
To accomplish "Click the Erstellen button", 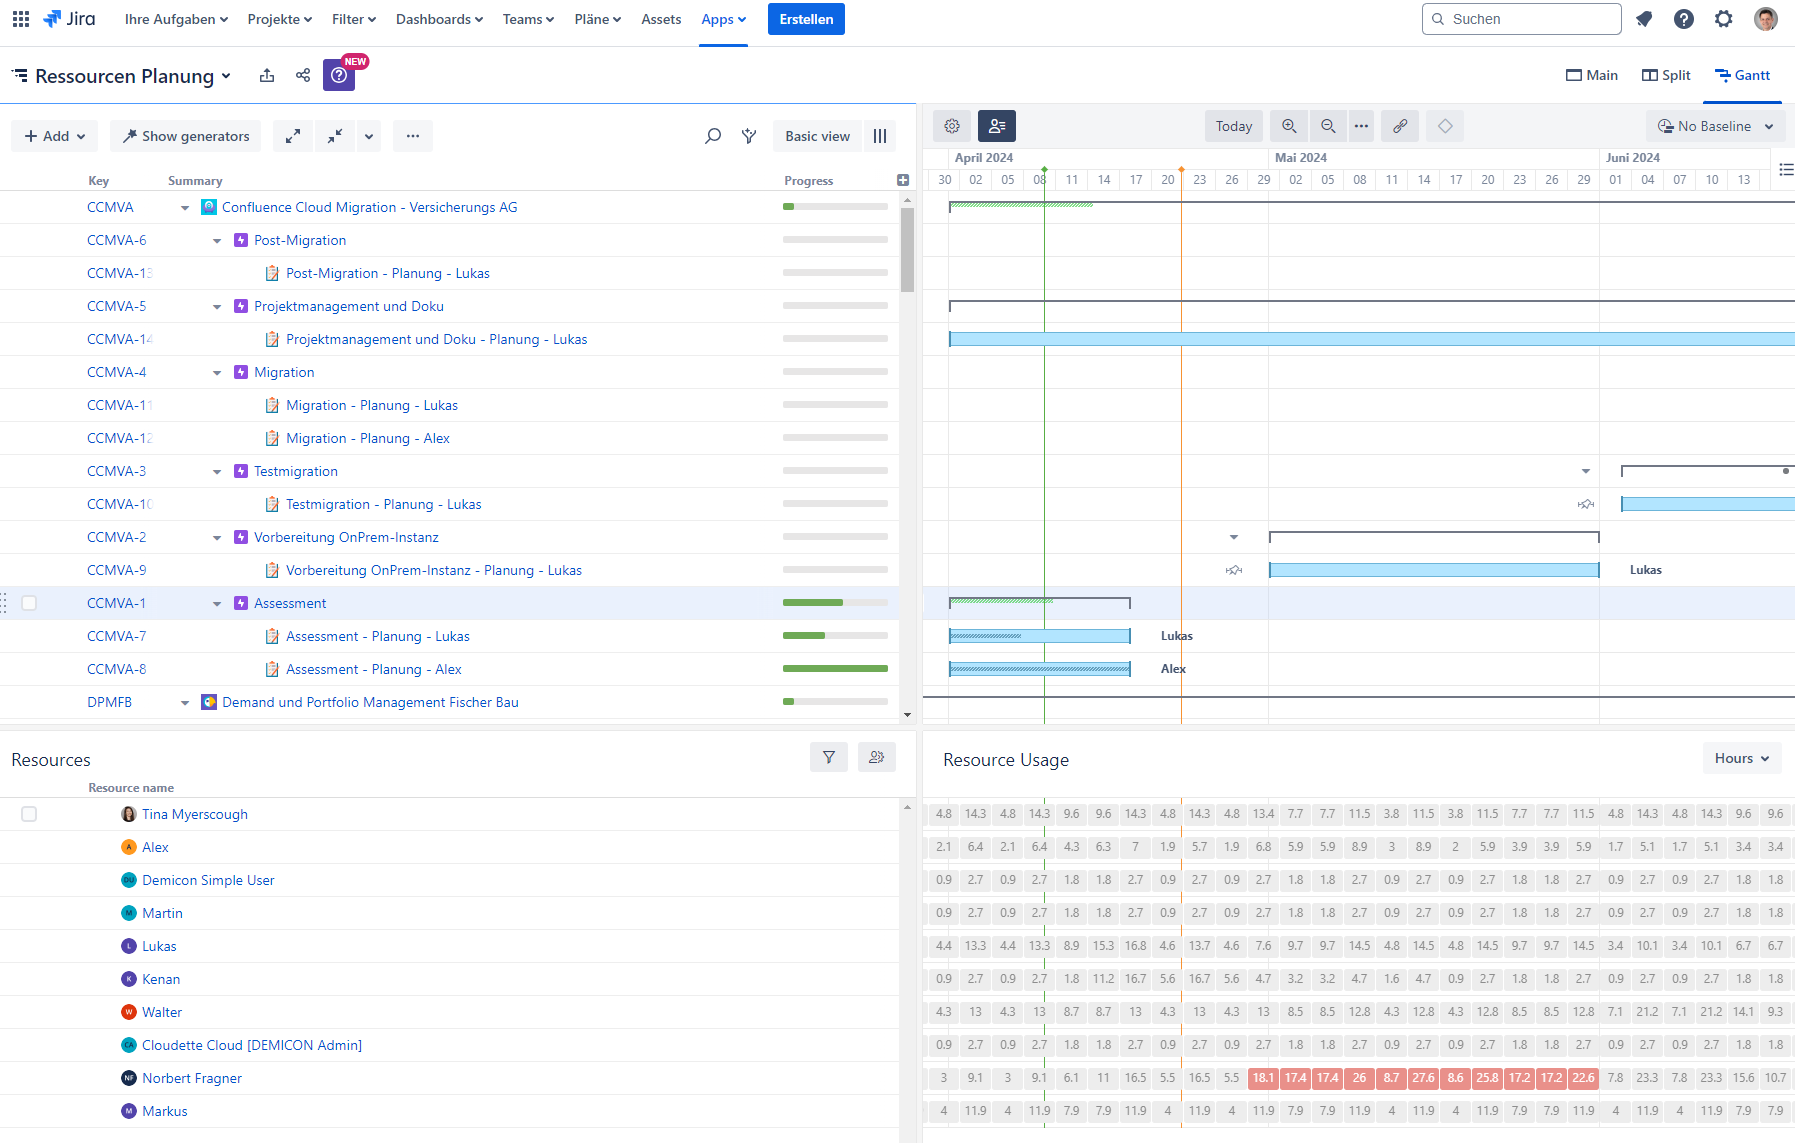I will [806, 19].
